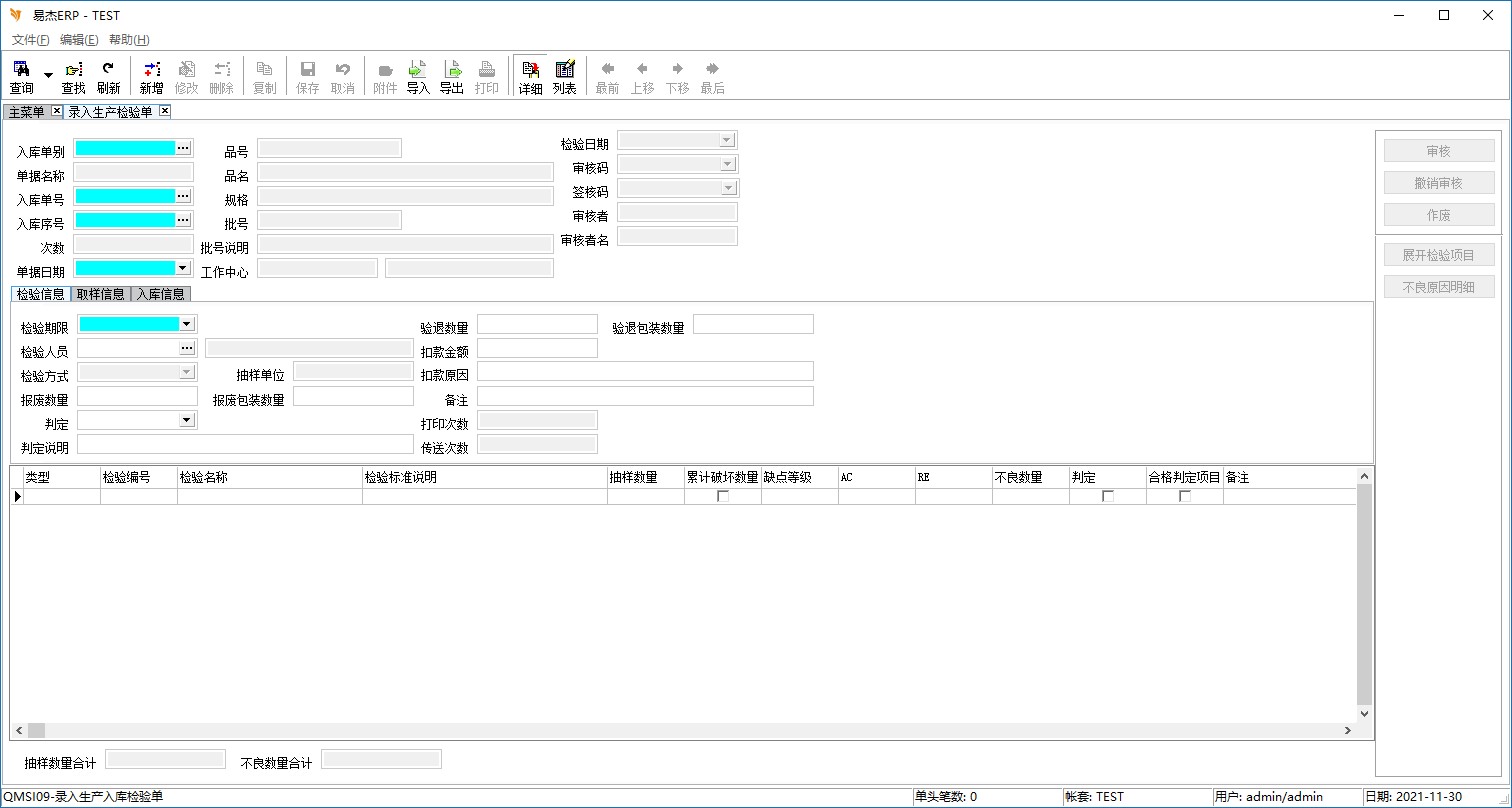Open the 文件(F) menu
The image size is (1512, 808).
[x=30, y=40]
